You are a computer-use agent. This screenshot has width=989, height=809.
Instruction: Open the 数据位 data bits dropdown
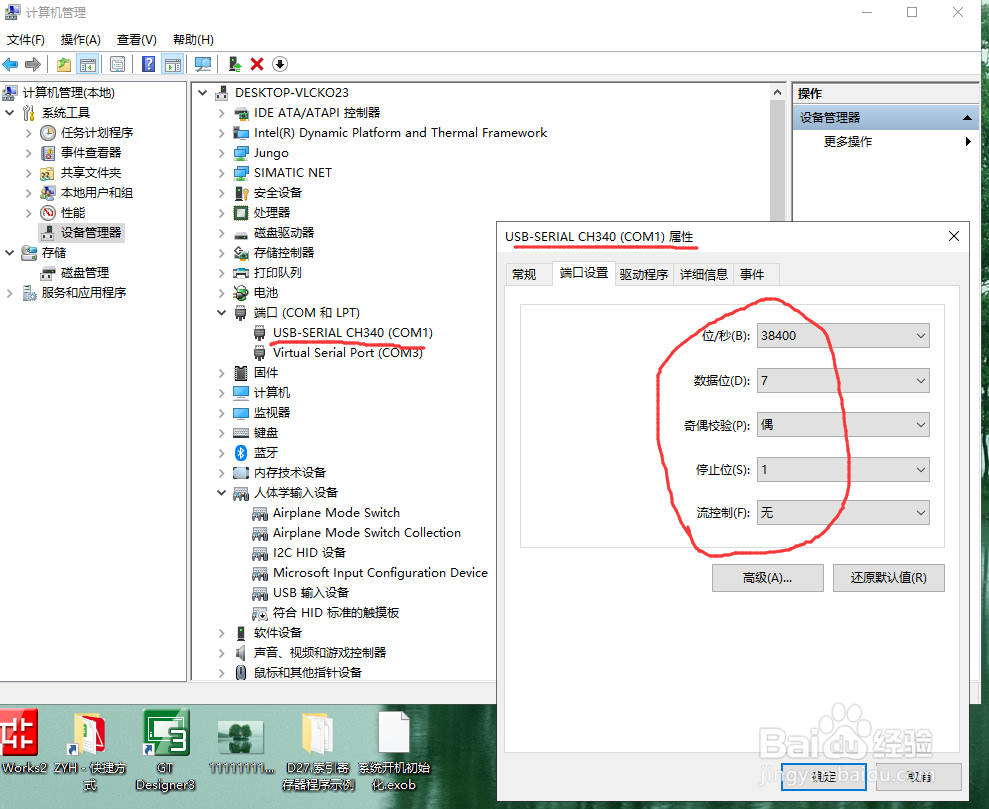point(921,380)
